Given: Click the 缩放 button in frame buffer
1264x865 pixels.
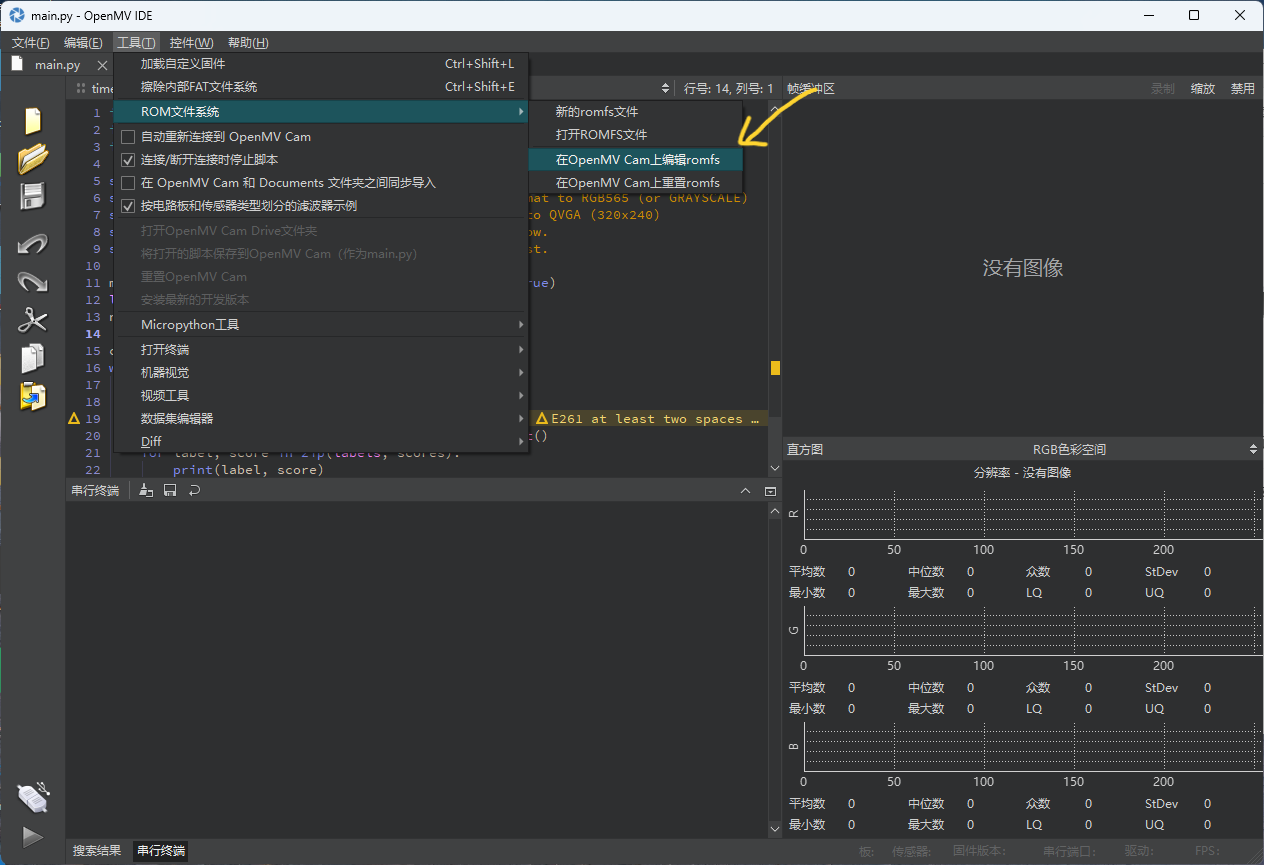Looking at the screenshot, I should pyautogui.click(x=1202, y=89).
